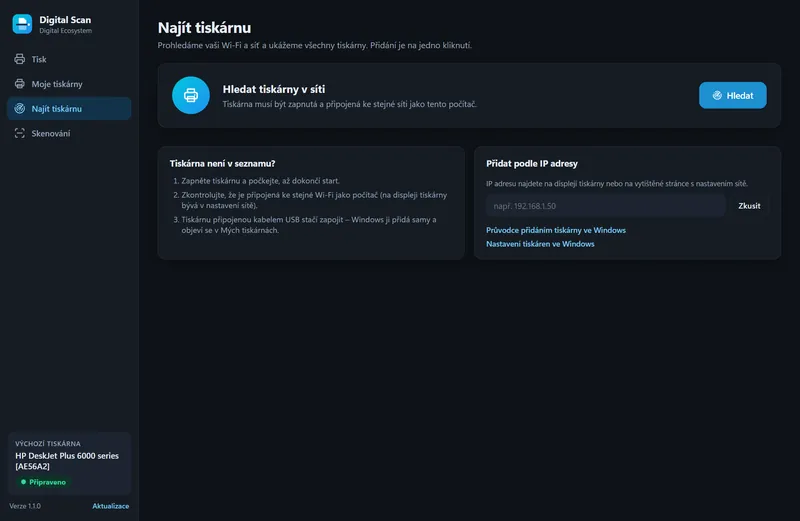Click the Moje tiskárny printer icon

click(x=19, y=84)
